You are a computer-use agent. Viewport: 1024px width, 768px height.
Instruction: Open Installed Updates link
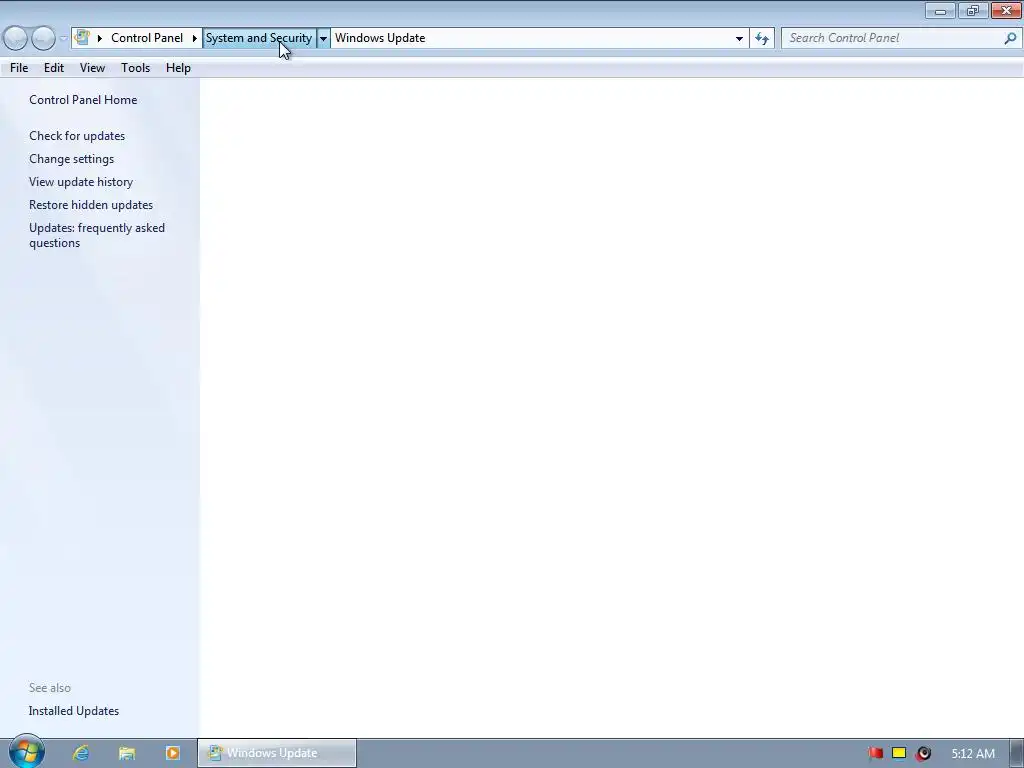pyautogui.click(x=74, y=711)
